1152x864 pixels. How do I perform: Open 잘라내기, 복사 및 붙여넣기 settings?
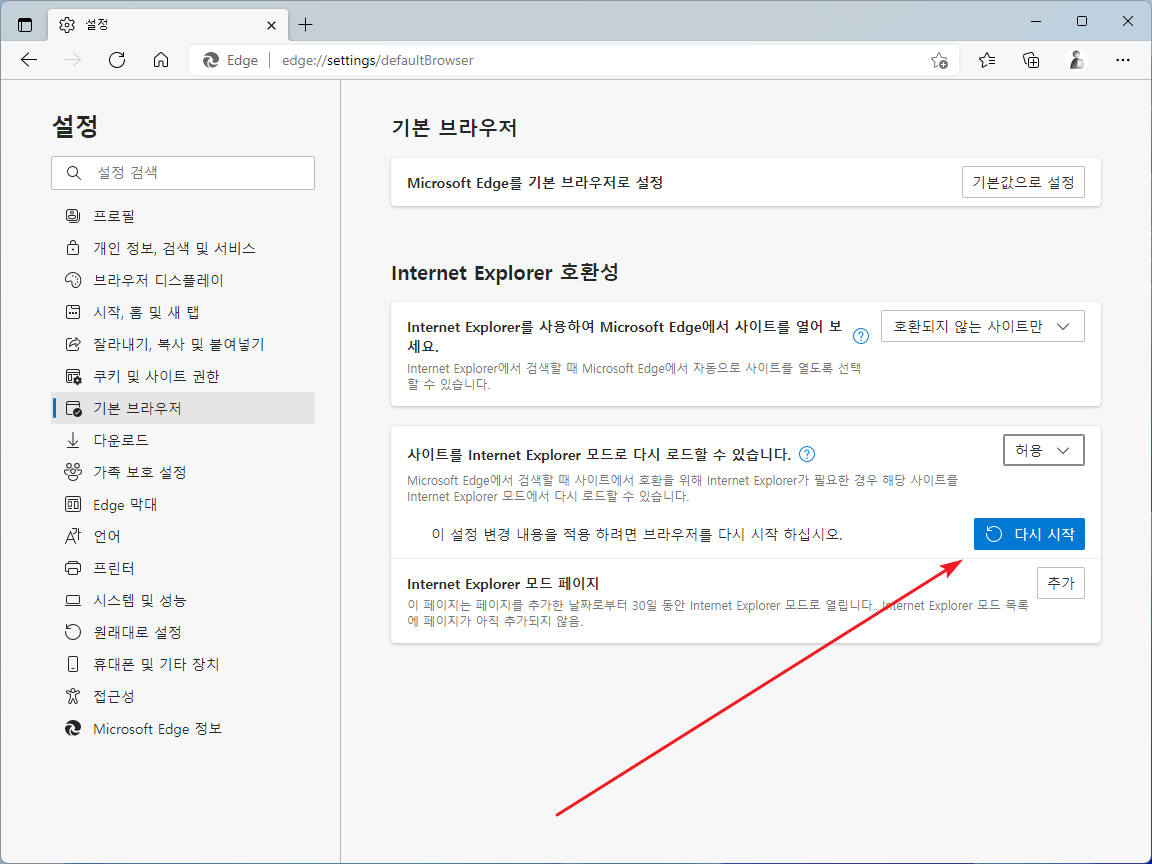click(x=183, y=344)
